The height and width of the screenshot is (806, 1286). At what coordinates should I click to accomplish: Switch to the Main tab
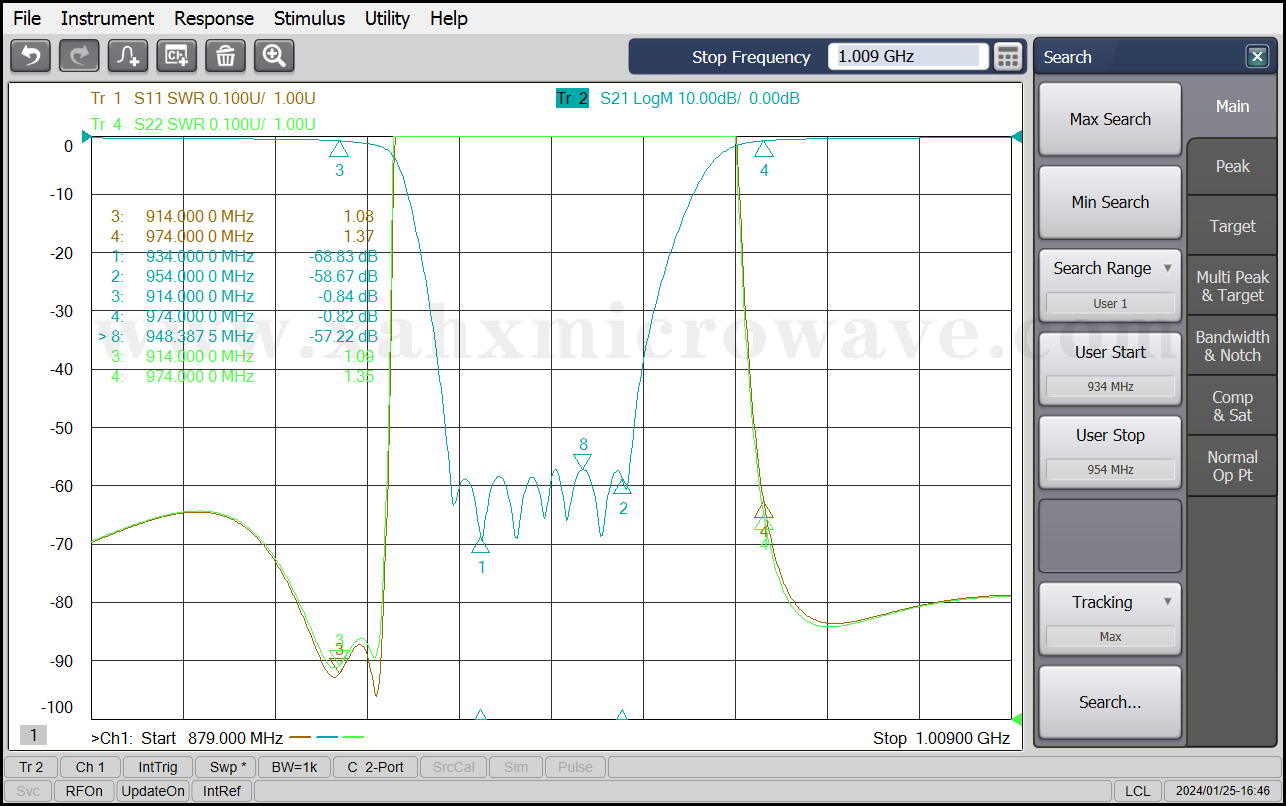coord(1232,106)
